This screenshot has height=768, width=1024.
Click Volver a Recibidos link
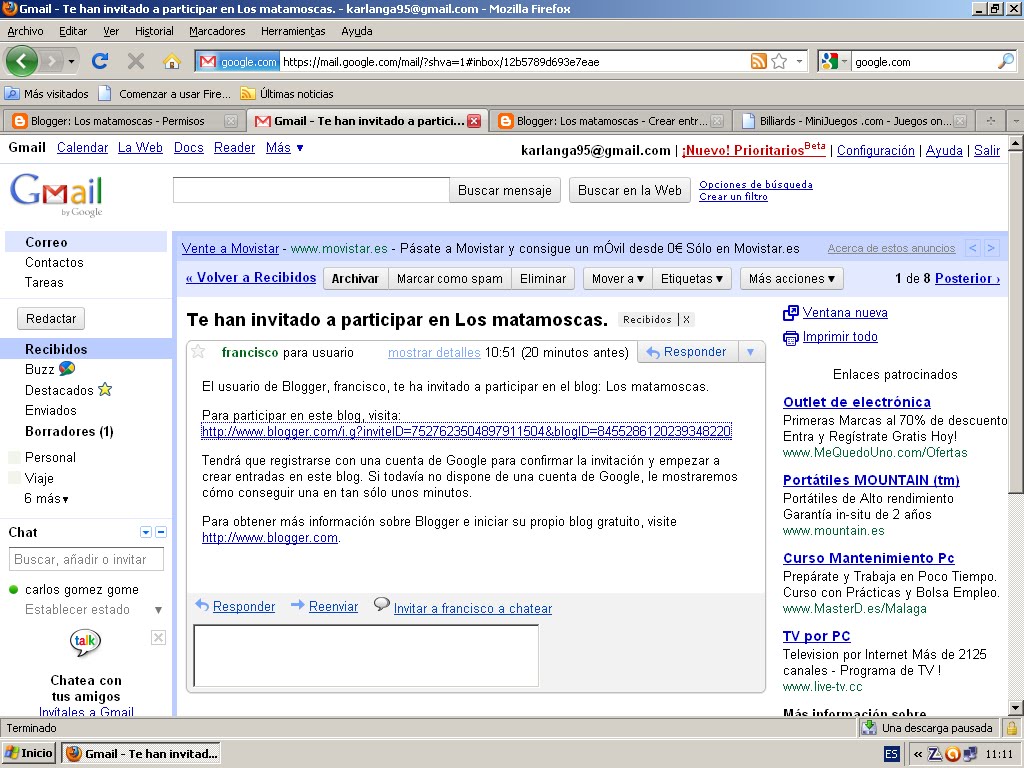(251, 278)
